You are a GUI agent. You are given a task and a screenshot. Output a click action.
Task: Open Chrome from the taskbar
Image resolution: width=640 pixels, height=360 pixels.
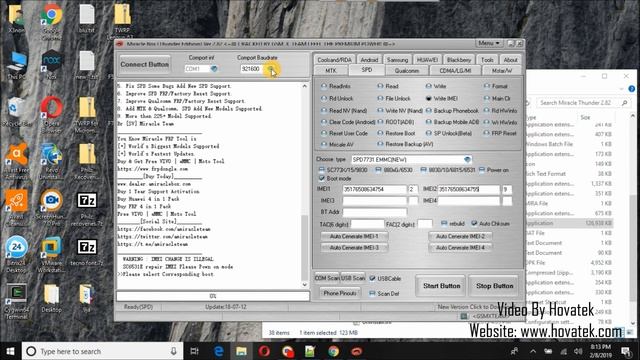coord(333,351)
